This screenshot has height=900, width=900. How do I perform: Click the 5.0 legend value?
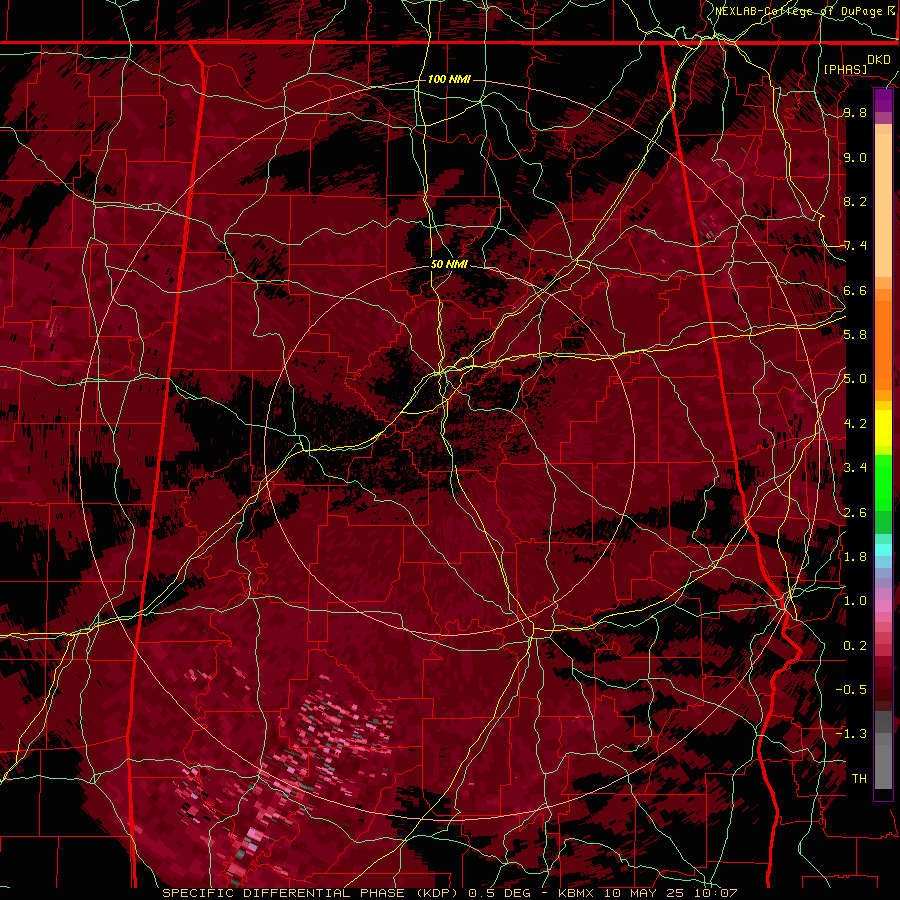point(855,379)
